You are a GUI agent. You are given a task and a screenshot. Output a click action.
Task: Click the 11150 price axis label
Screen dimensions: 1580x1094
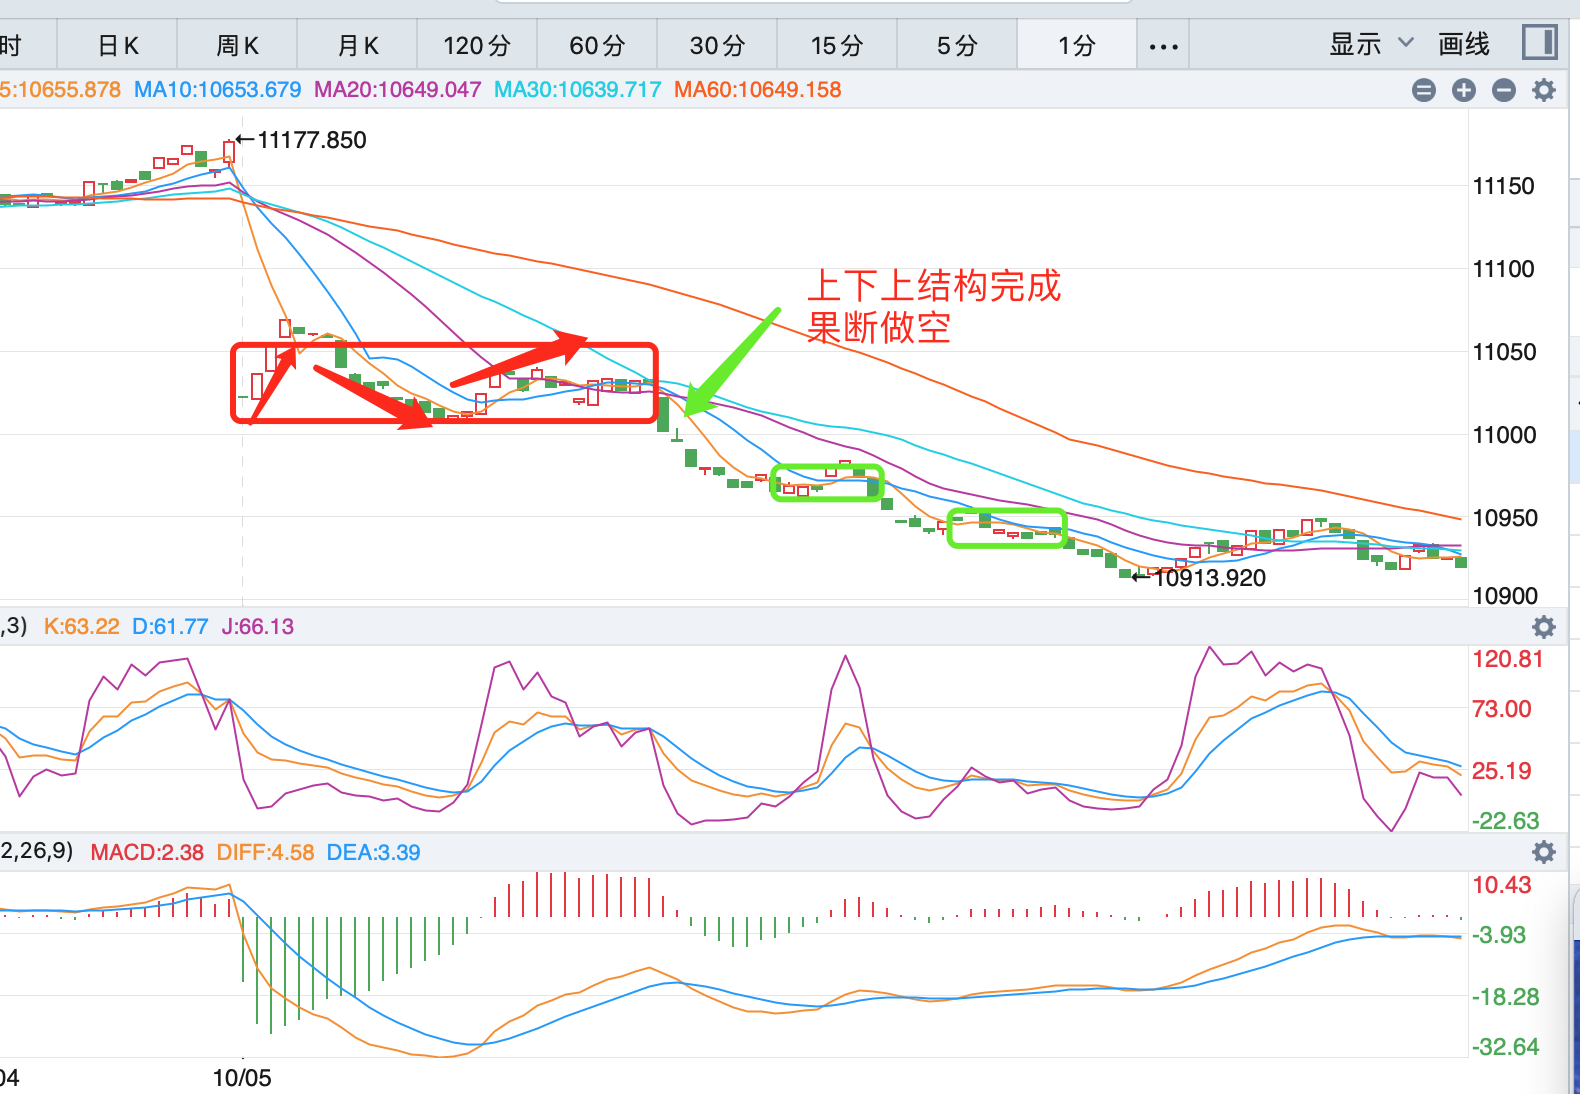pos(1504,186)
